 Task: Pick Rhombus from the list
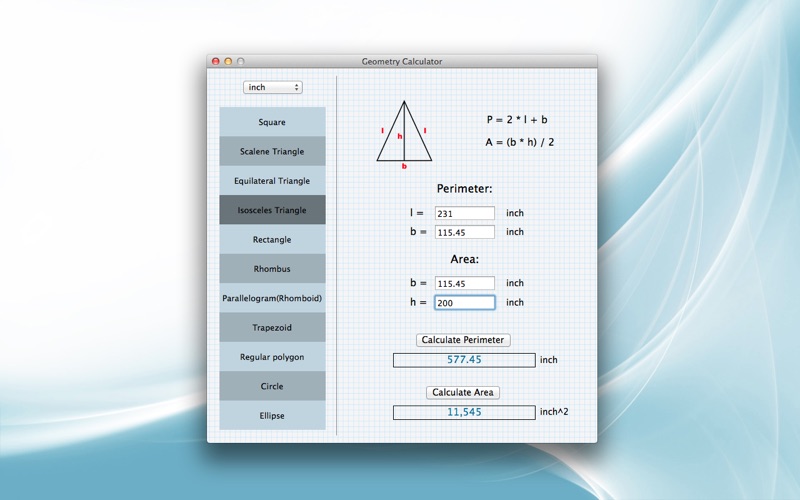[272, 269]
